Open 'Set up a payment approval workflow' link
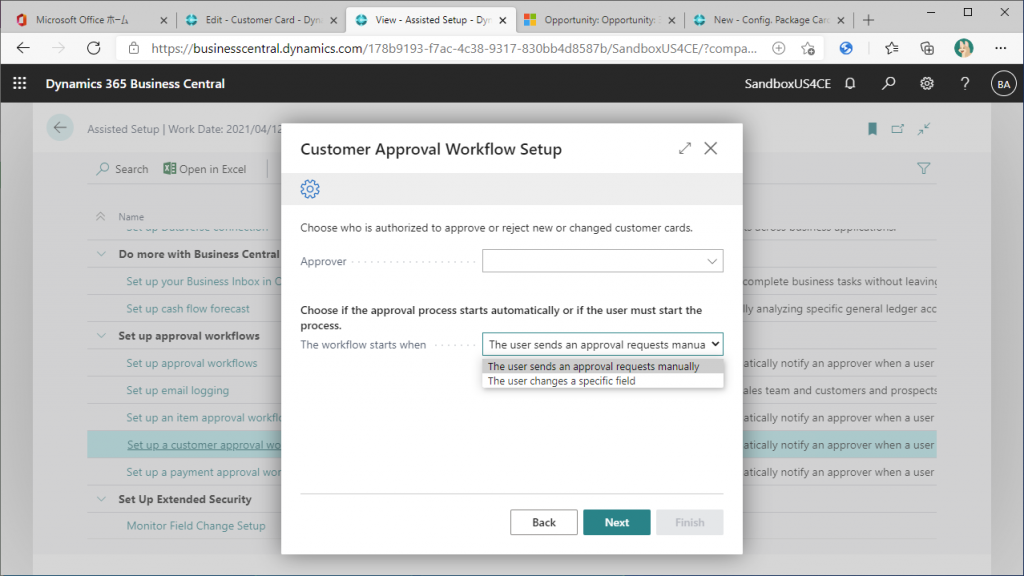The image size is (1024, 576). [204, 472]
